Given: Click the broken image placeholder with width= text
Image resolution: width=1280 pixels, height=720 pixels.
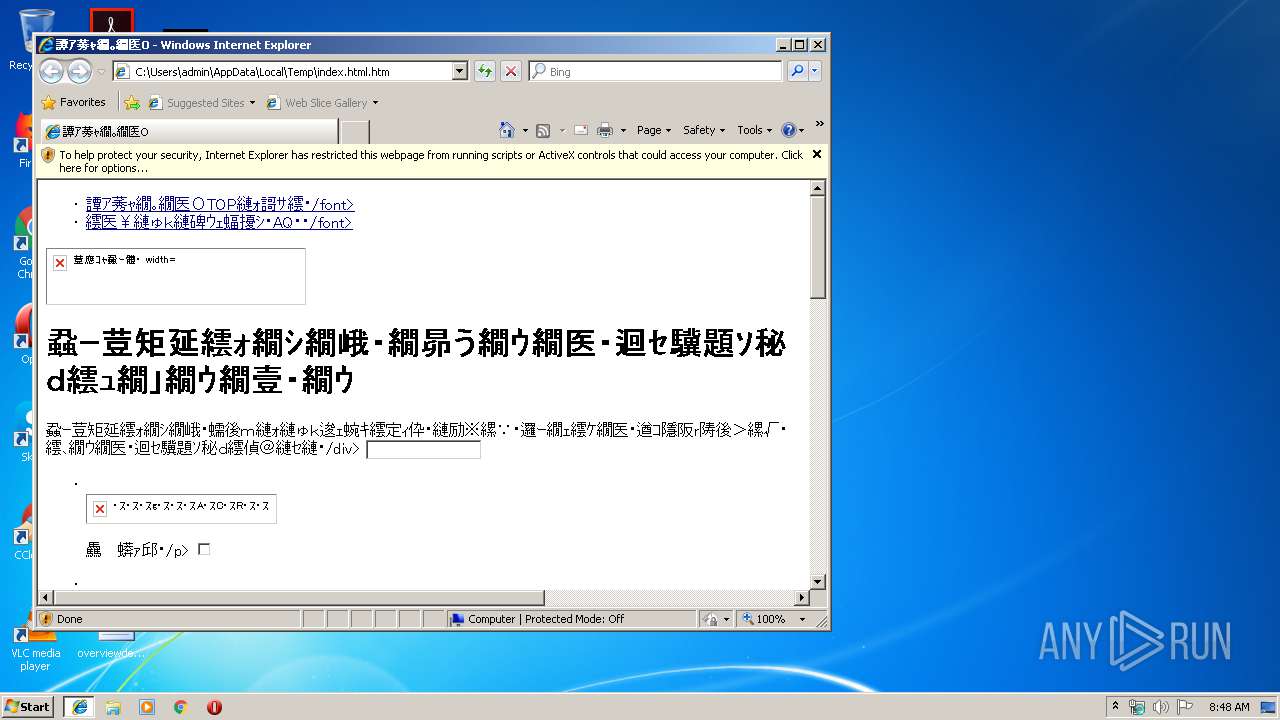Looking at the screenshot, I should click(176, 276).
